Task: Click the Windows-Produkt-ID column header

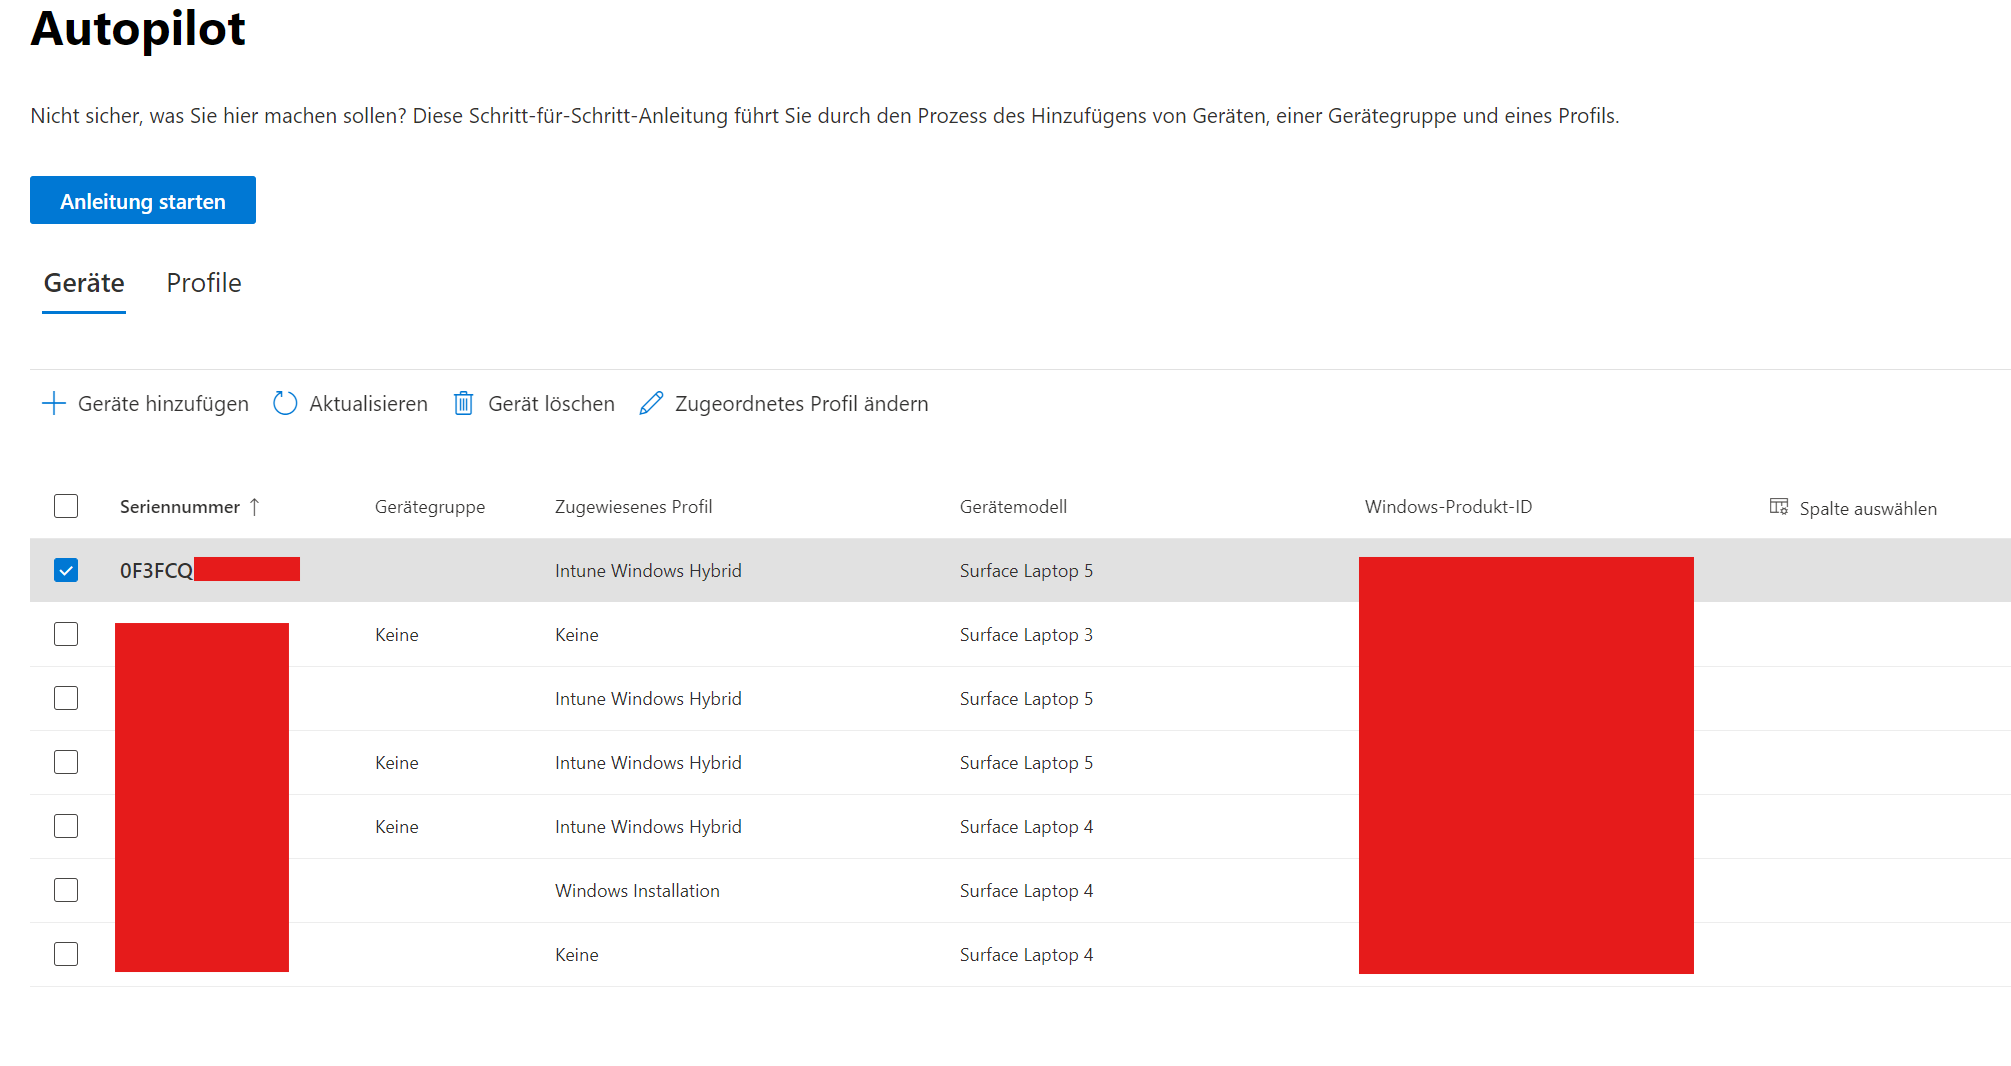Action: (x=1448, y=506)
